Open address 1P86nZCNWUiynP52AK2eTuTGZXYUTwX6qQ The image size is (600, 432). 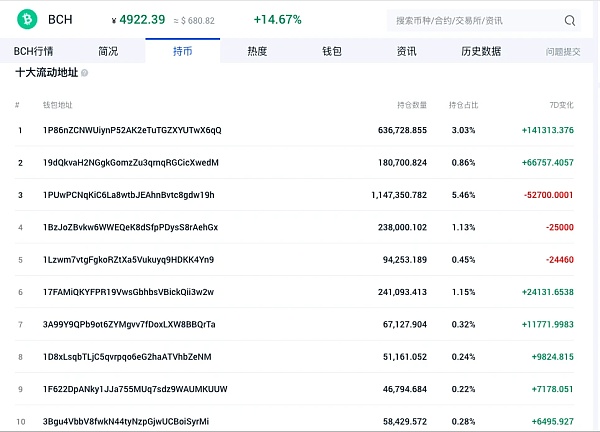tap(132, 130)
